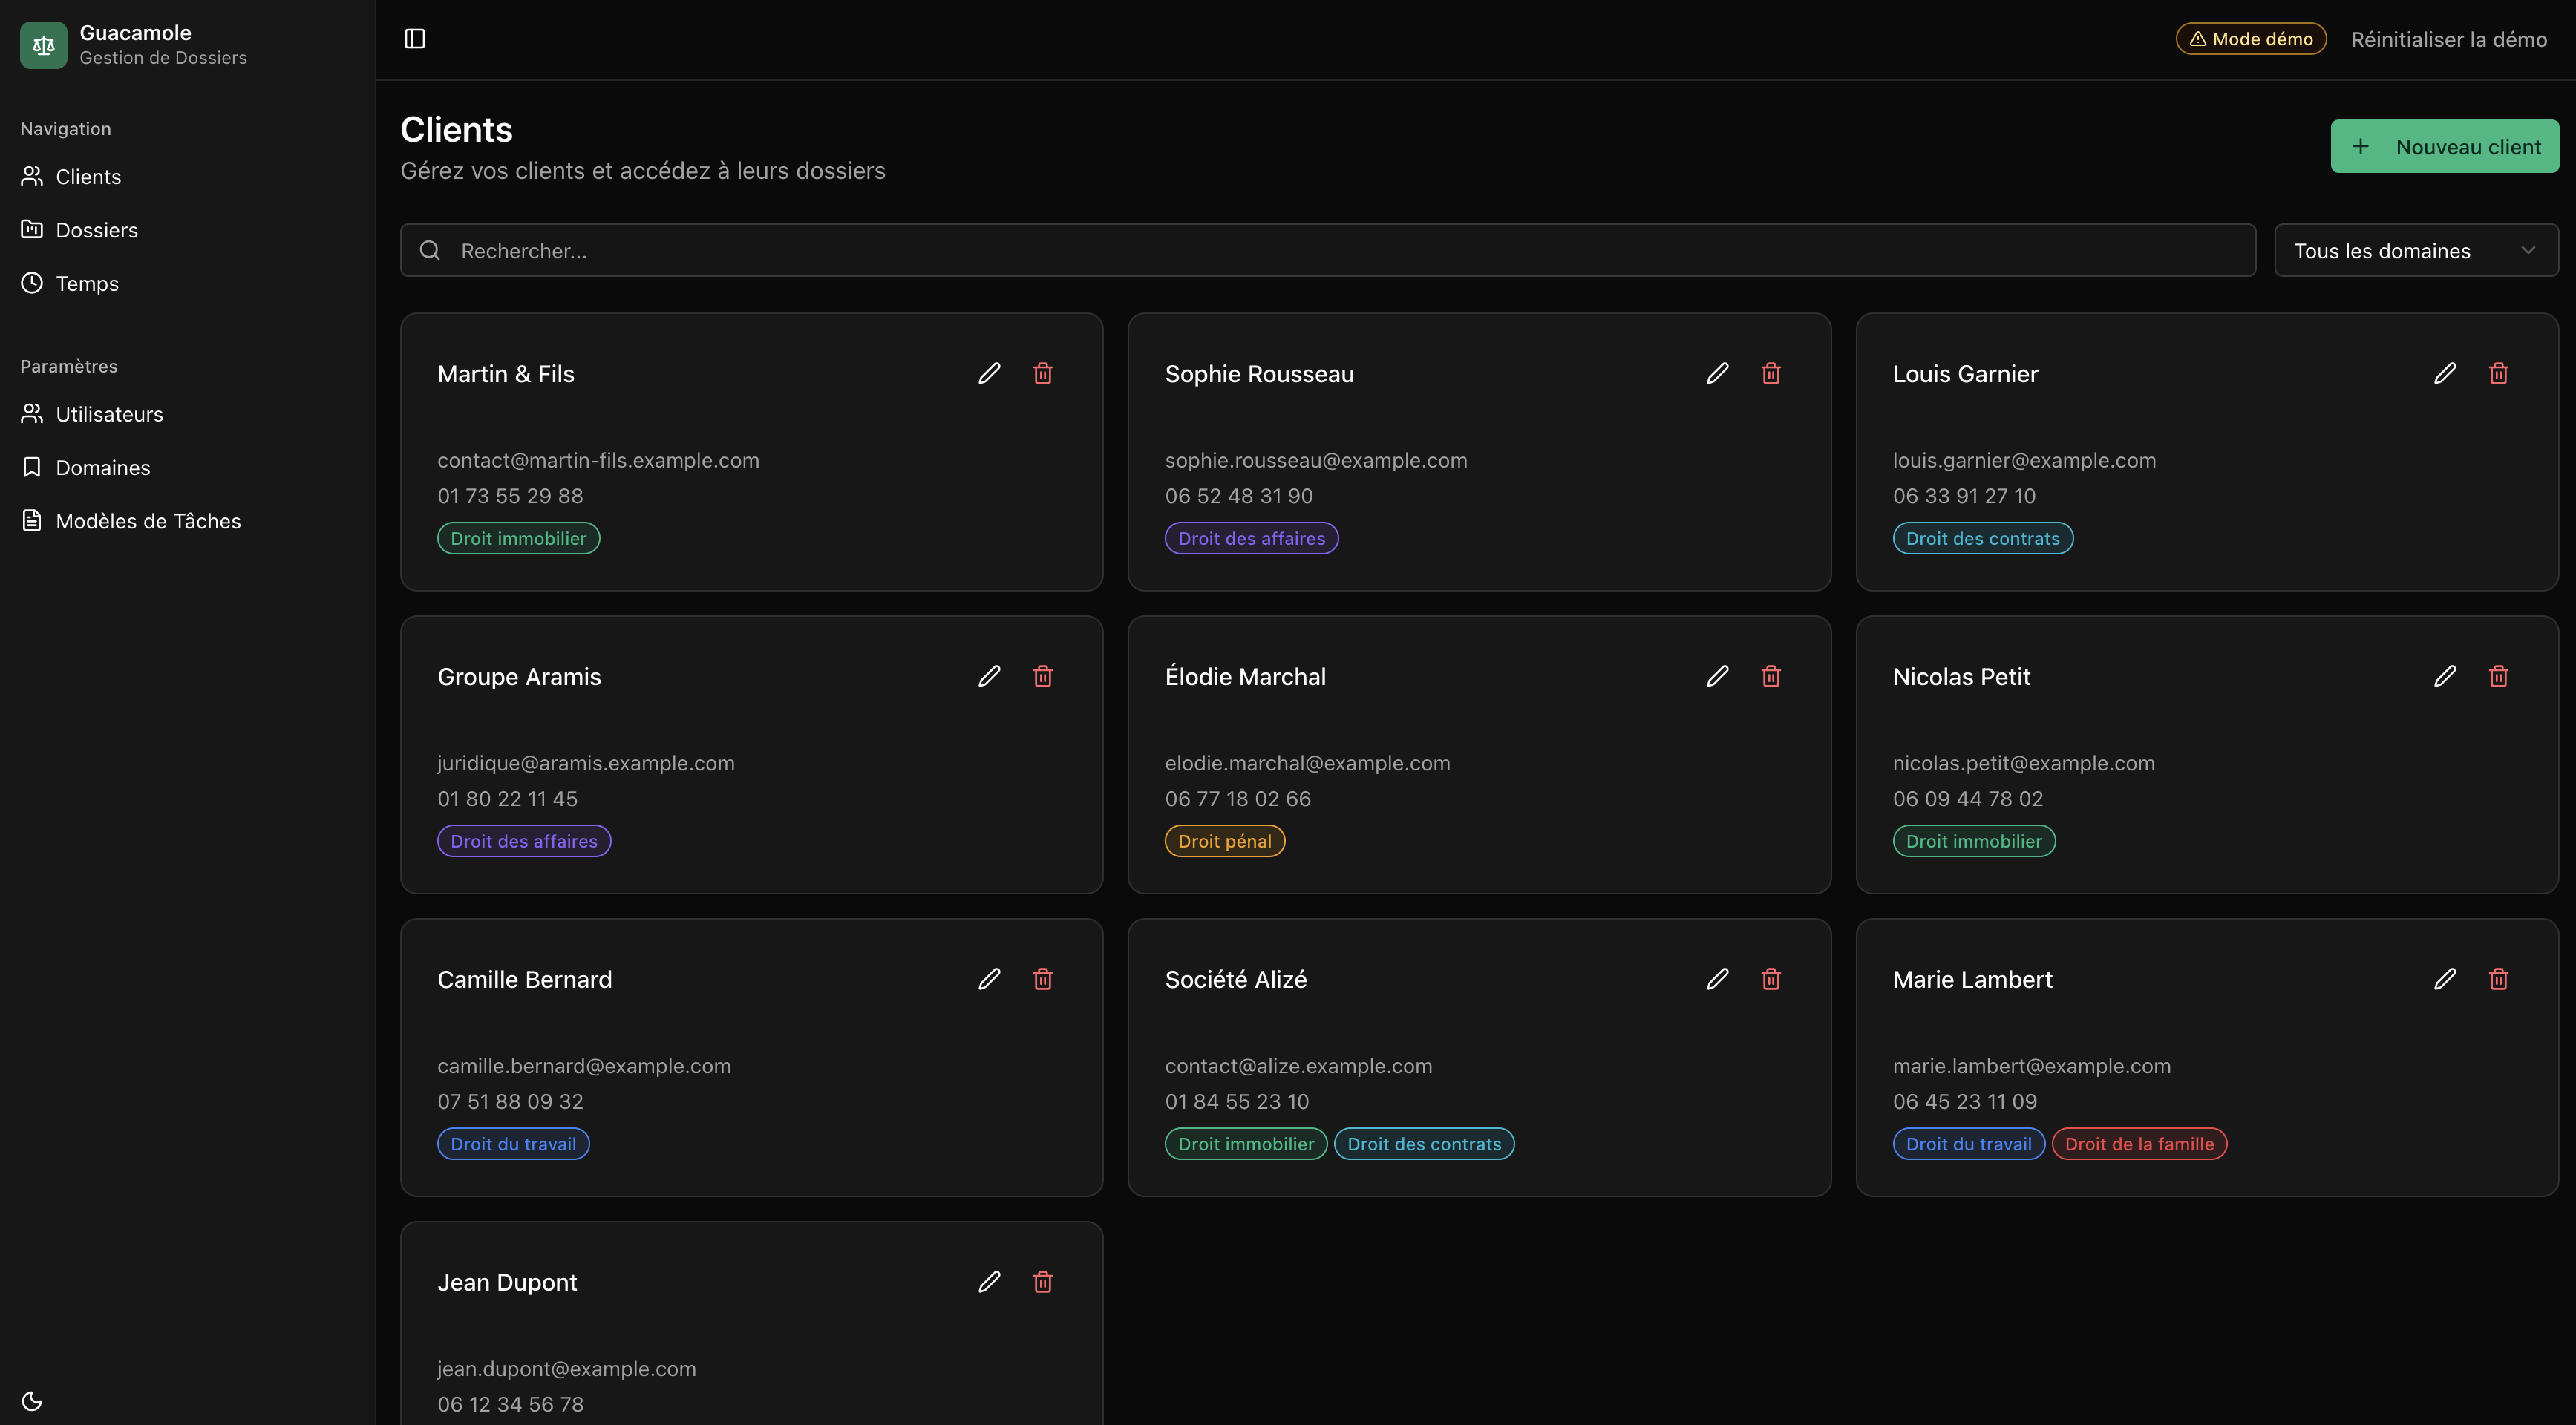
Task: Delete the Sophie Rousseau client
Action: coord(1770,373)
